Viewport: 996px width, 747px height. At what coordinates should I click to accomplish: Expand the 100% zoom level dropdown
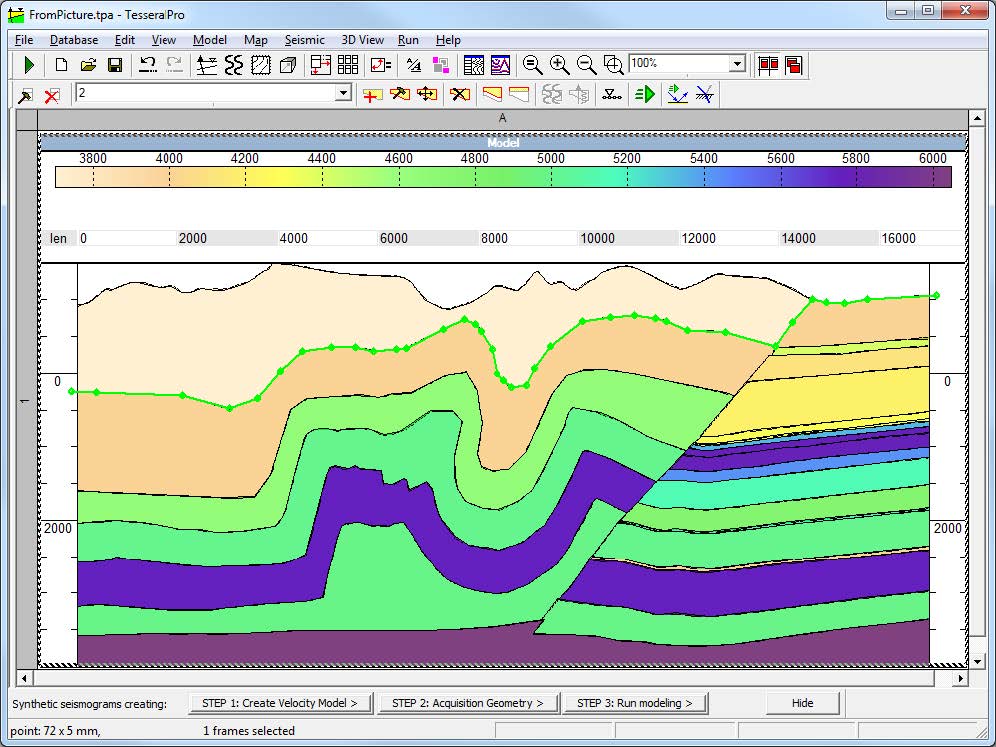[x=737, y=64]
